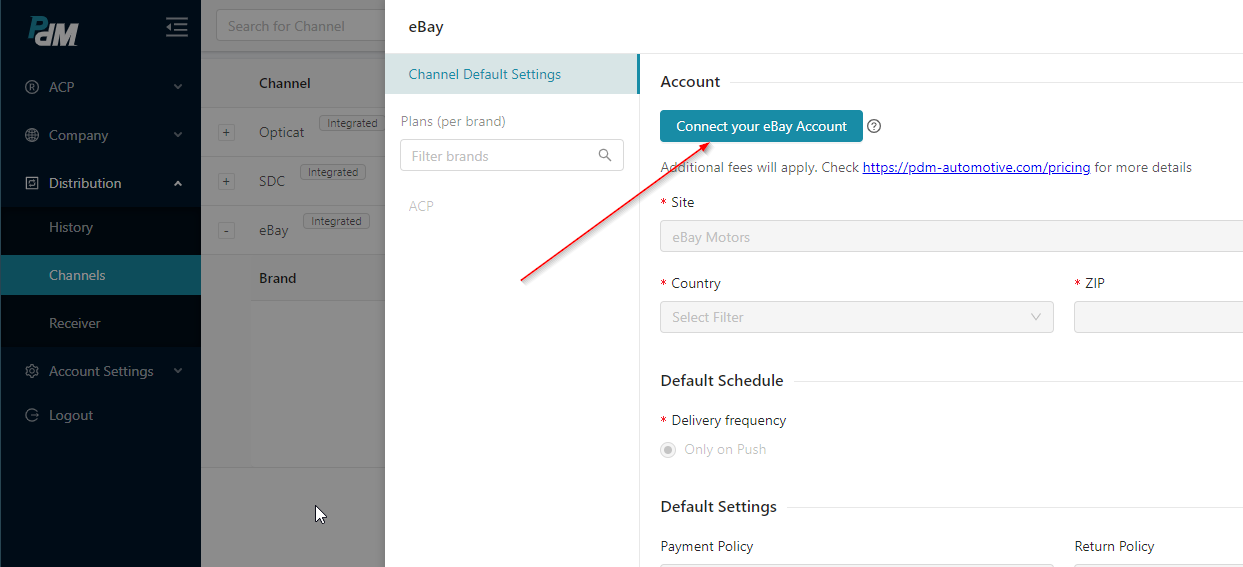Click the SDC channel name
Image resolution: width=1243 pixels, height=567 pixels.
tap(272, 181)
